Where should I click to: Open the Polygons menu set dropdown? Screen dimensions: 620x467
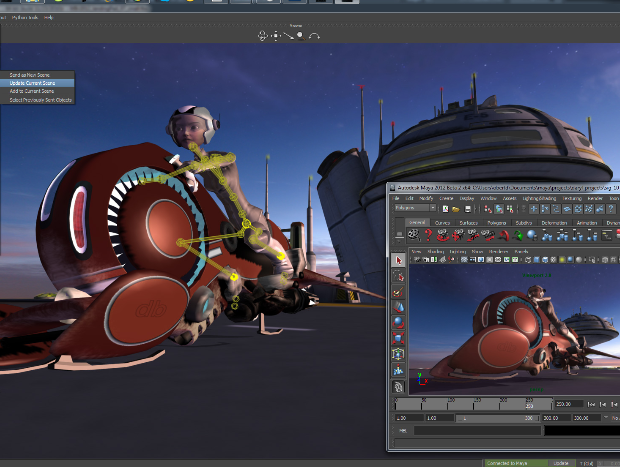[x=418, y=210]
